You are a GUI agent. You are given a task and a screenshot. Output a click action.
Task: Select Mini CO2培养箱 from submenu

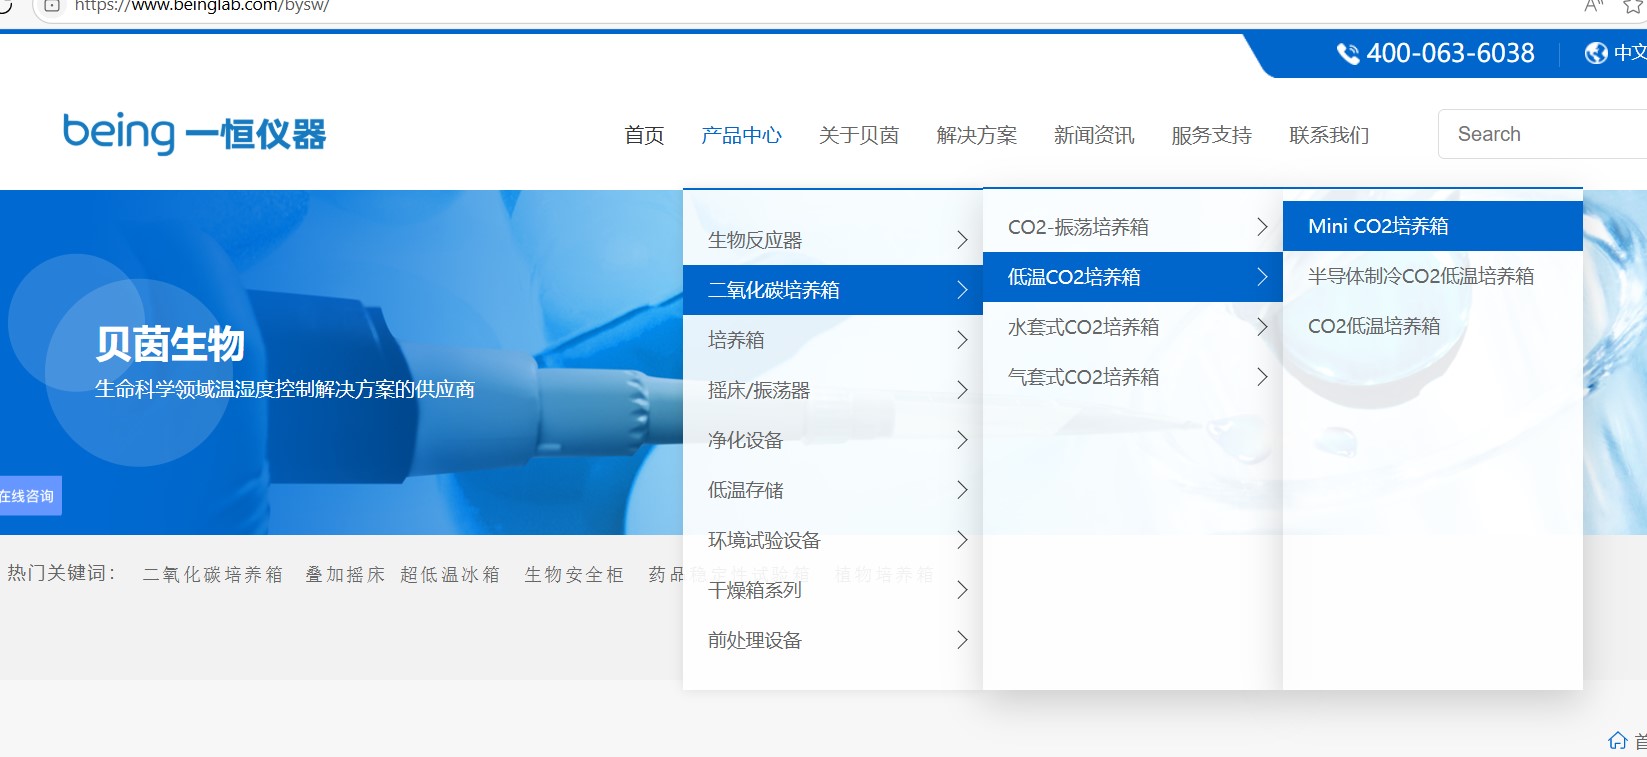[1378, 226]
